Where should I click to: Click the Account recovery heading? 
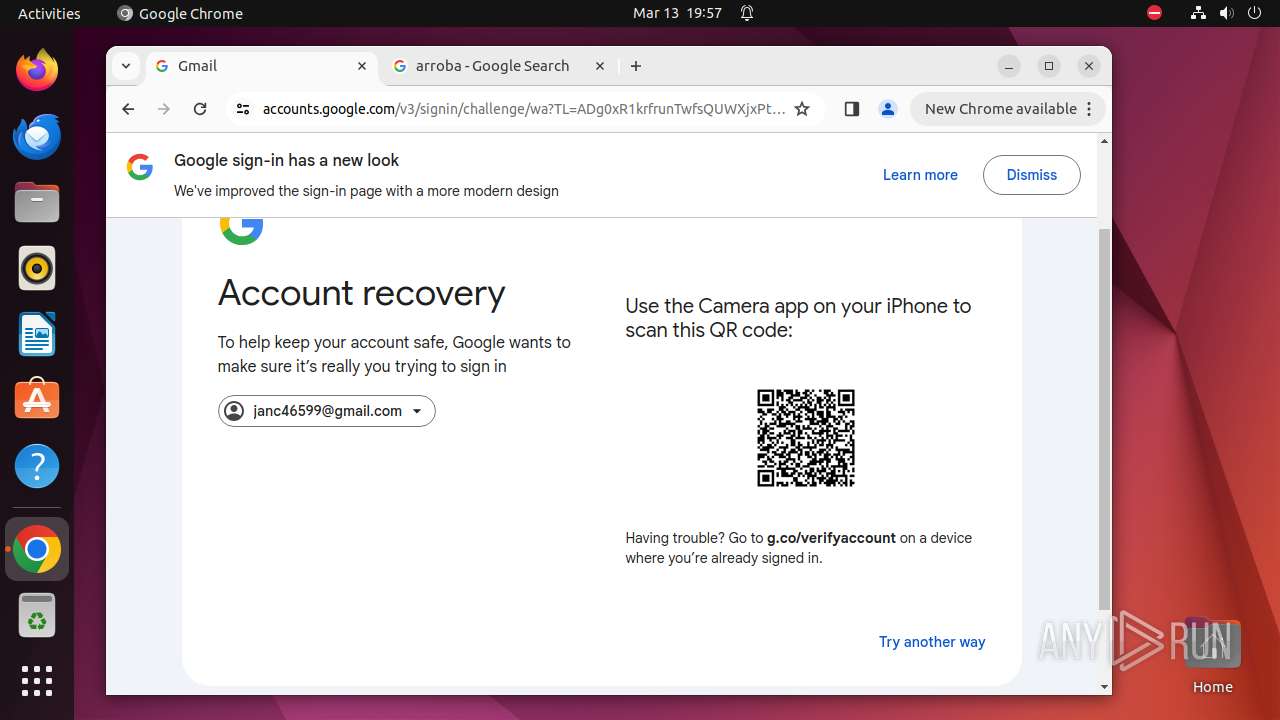click(361, 293)
